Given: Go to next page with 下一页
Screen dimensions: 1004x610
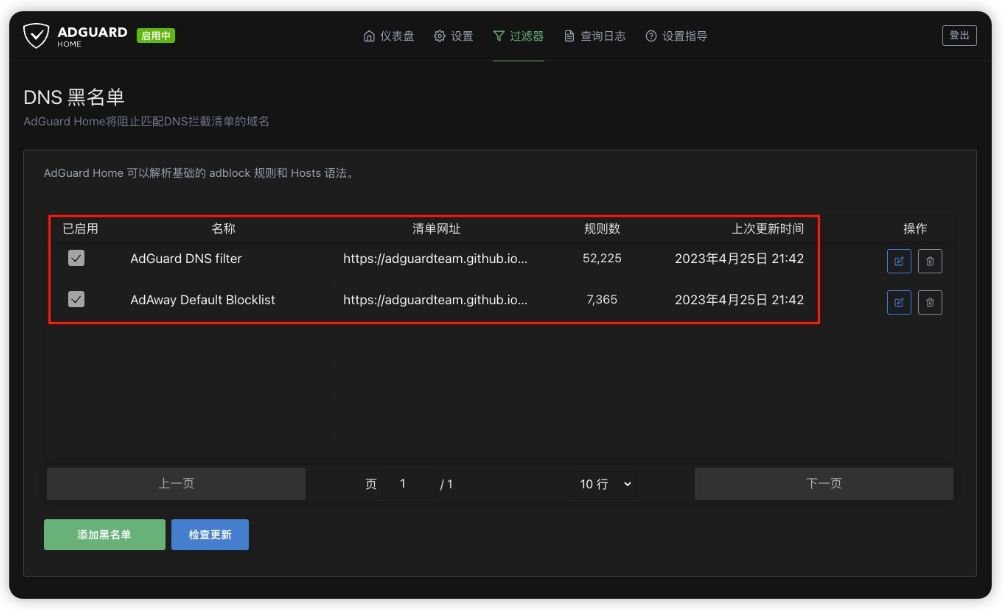Looking at the screenshot, I should tap(824, 483).
